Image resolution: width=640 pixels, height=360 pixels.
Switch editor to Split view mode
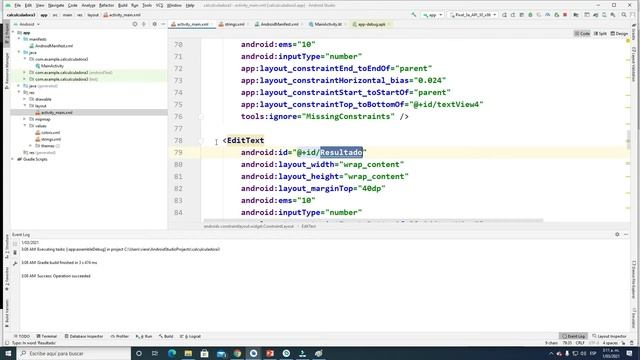[600, 33]
